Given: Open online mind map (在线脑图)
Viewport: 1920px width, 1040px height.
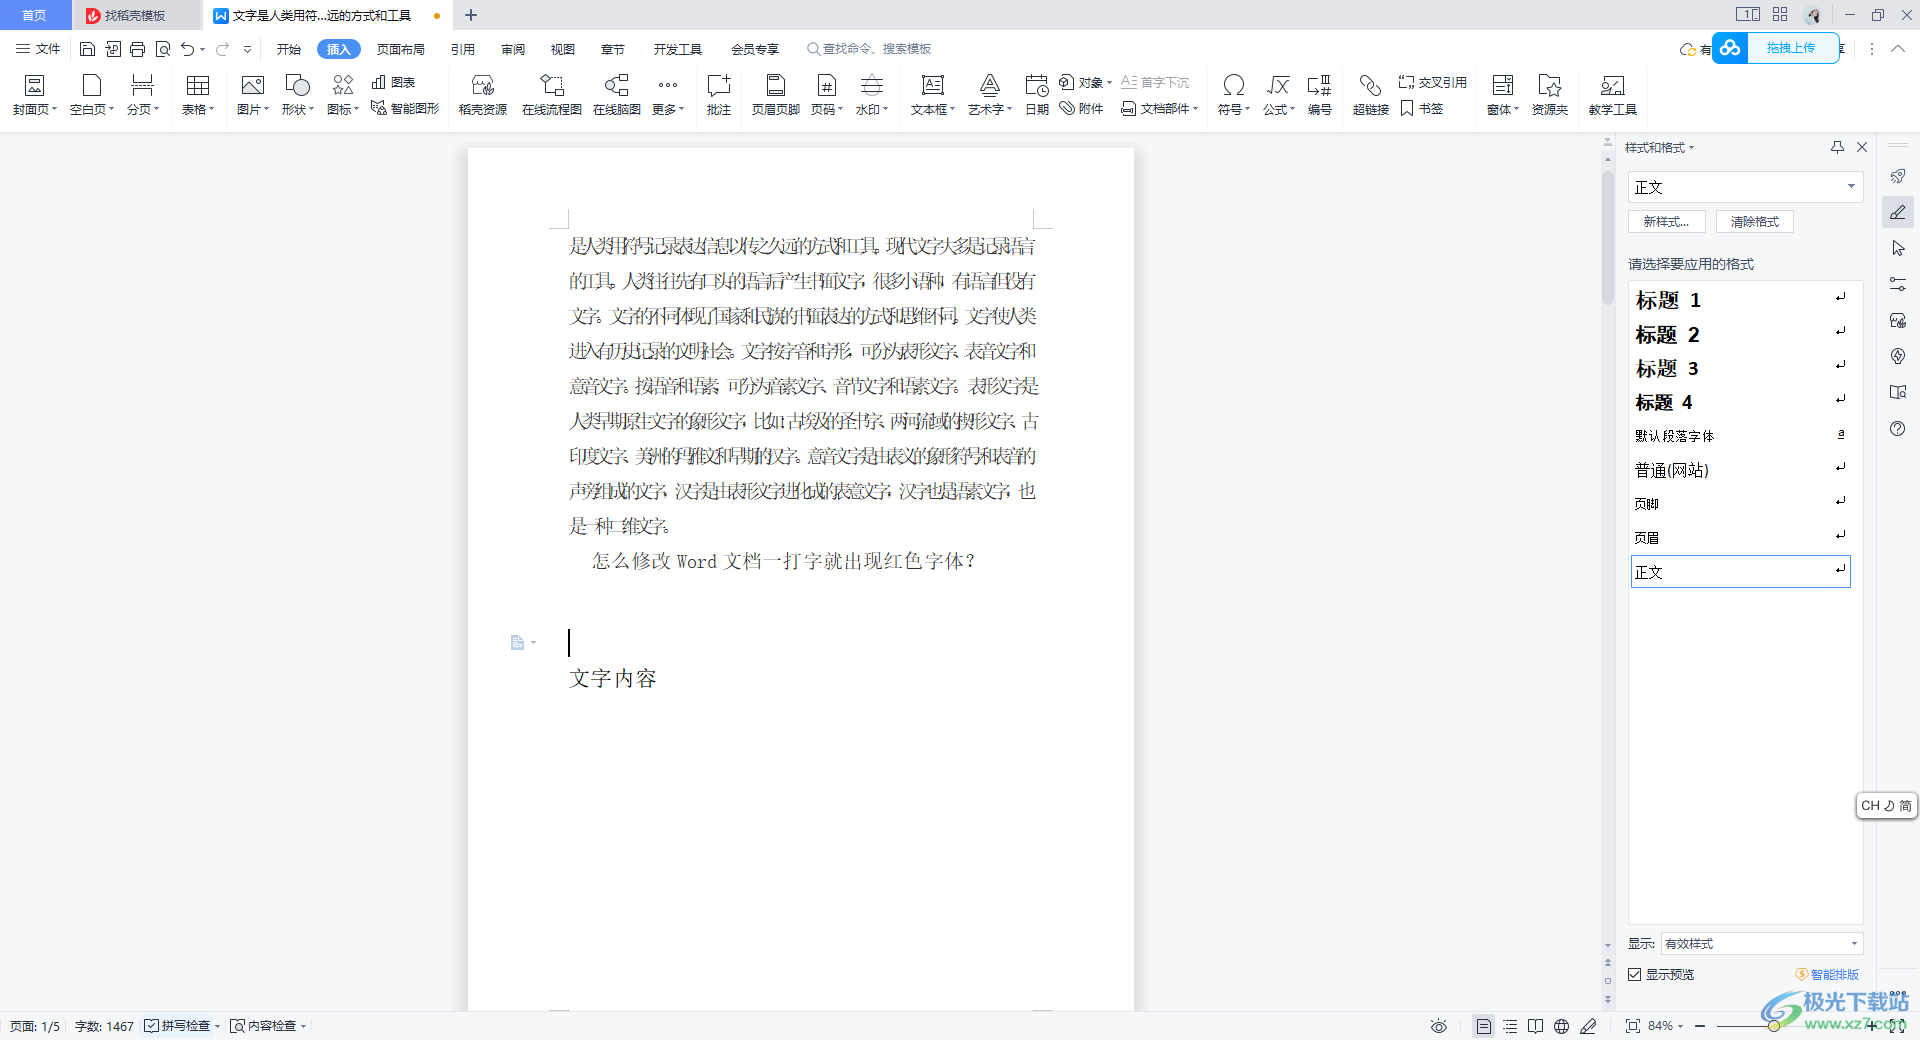Looking at the screenshot, I should pos(617,95).
